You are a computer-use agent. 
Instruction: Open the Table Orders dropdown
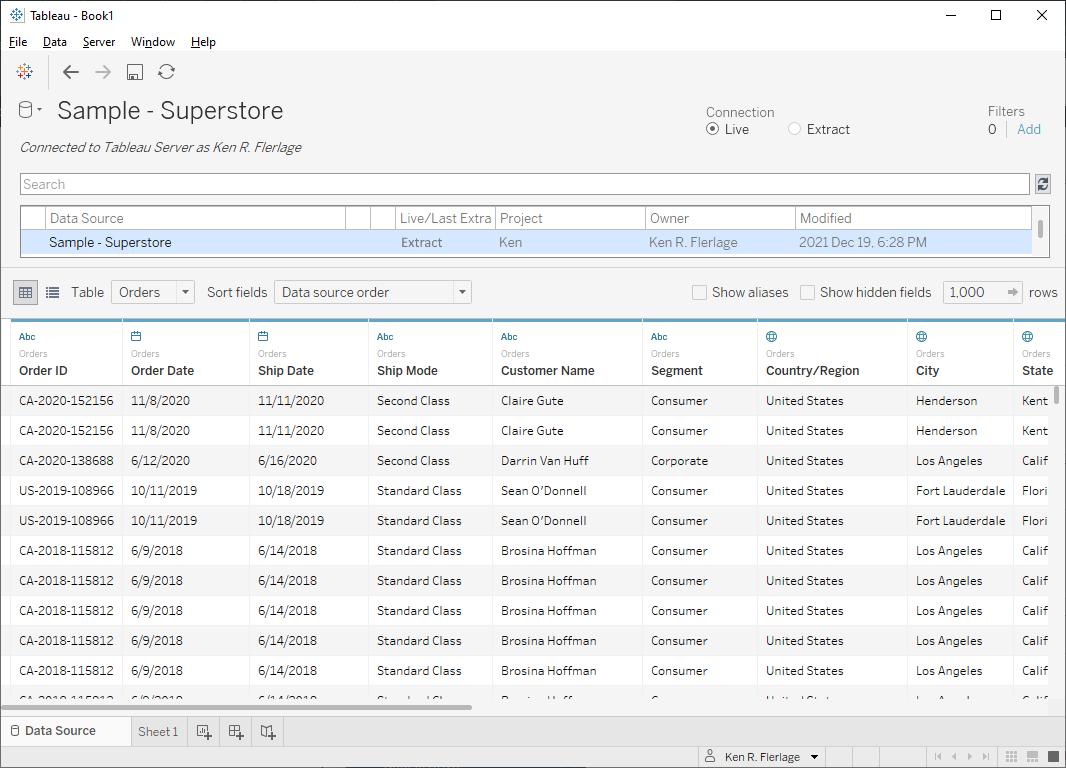coord(153,292)
